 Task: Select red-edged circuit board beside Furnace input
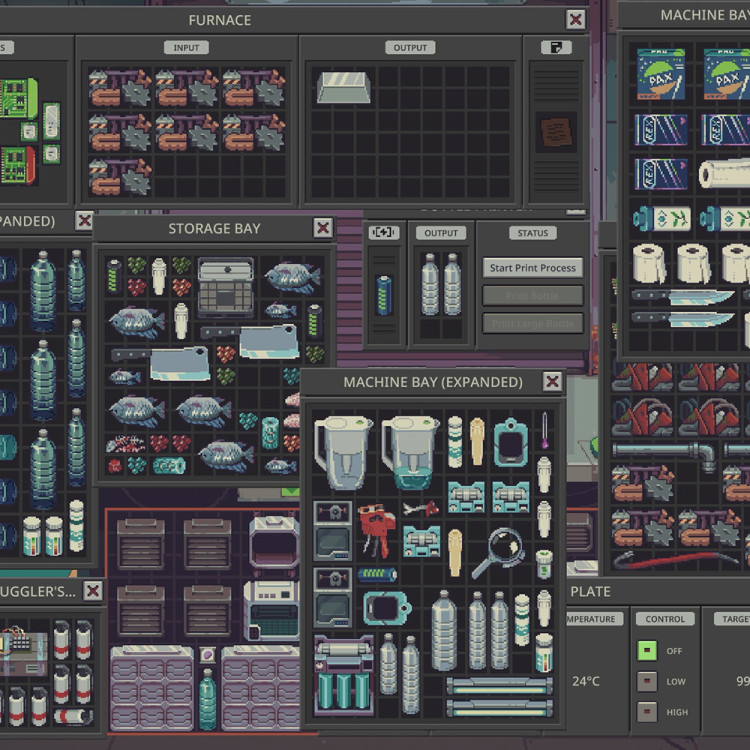[x=18, y=165]
